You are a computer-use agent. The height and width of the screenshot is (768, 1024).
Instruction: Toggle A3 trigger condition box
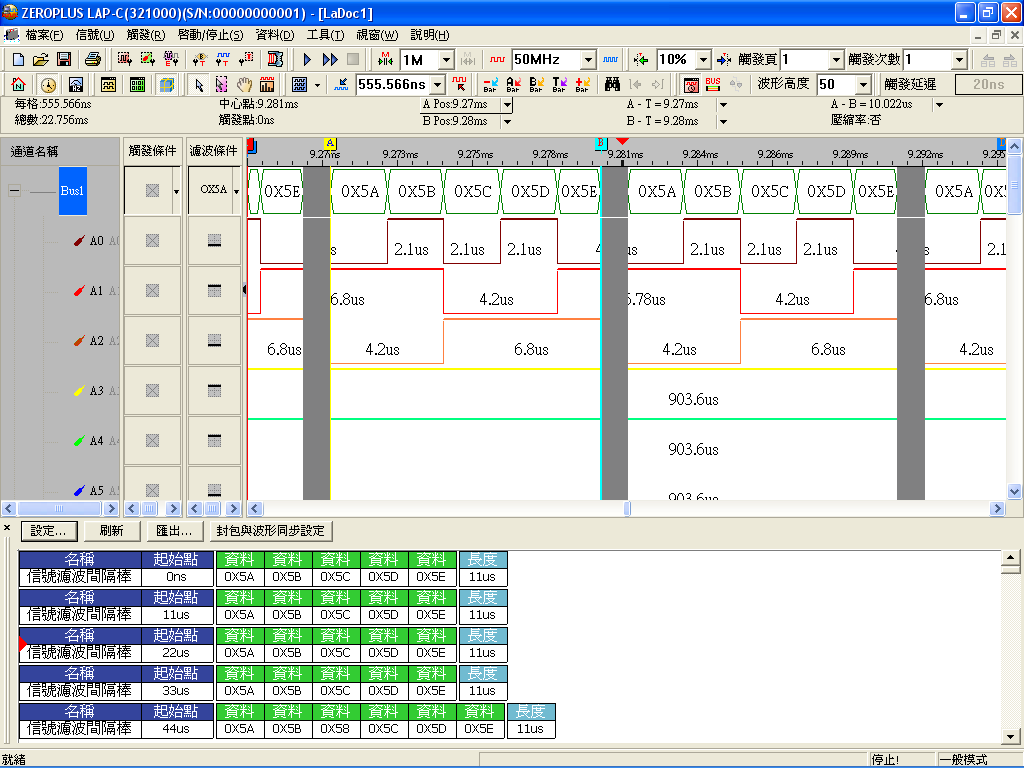pyautogui.click(x=152, y=391)
